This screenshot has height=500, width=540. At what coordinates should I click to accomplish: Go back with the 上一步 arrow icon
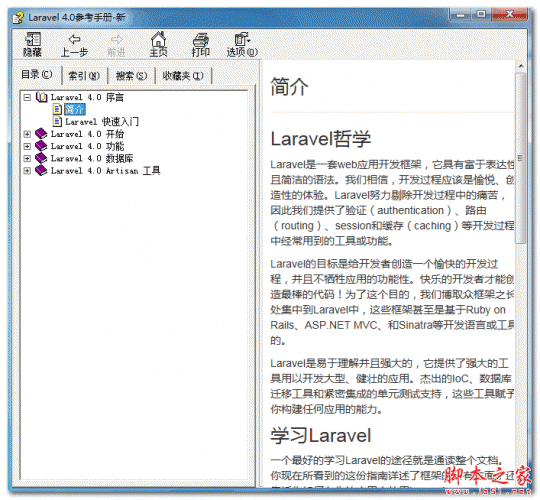(x=75, y=39)
